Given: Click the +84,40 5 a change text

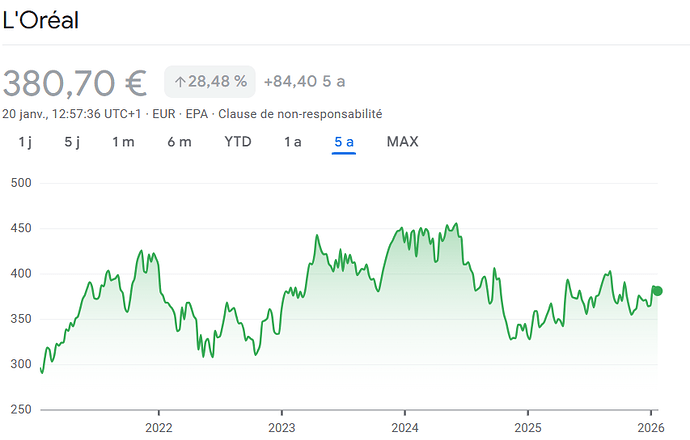Looking at the screenshot, I should point(305,81).
